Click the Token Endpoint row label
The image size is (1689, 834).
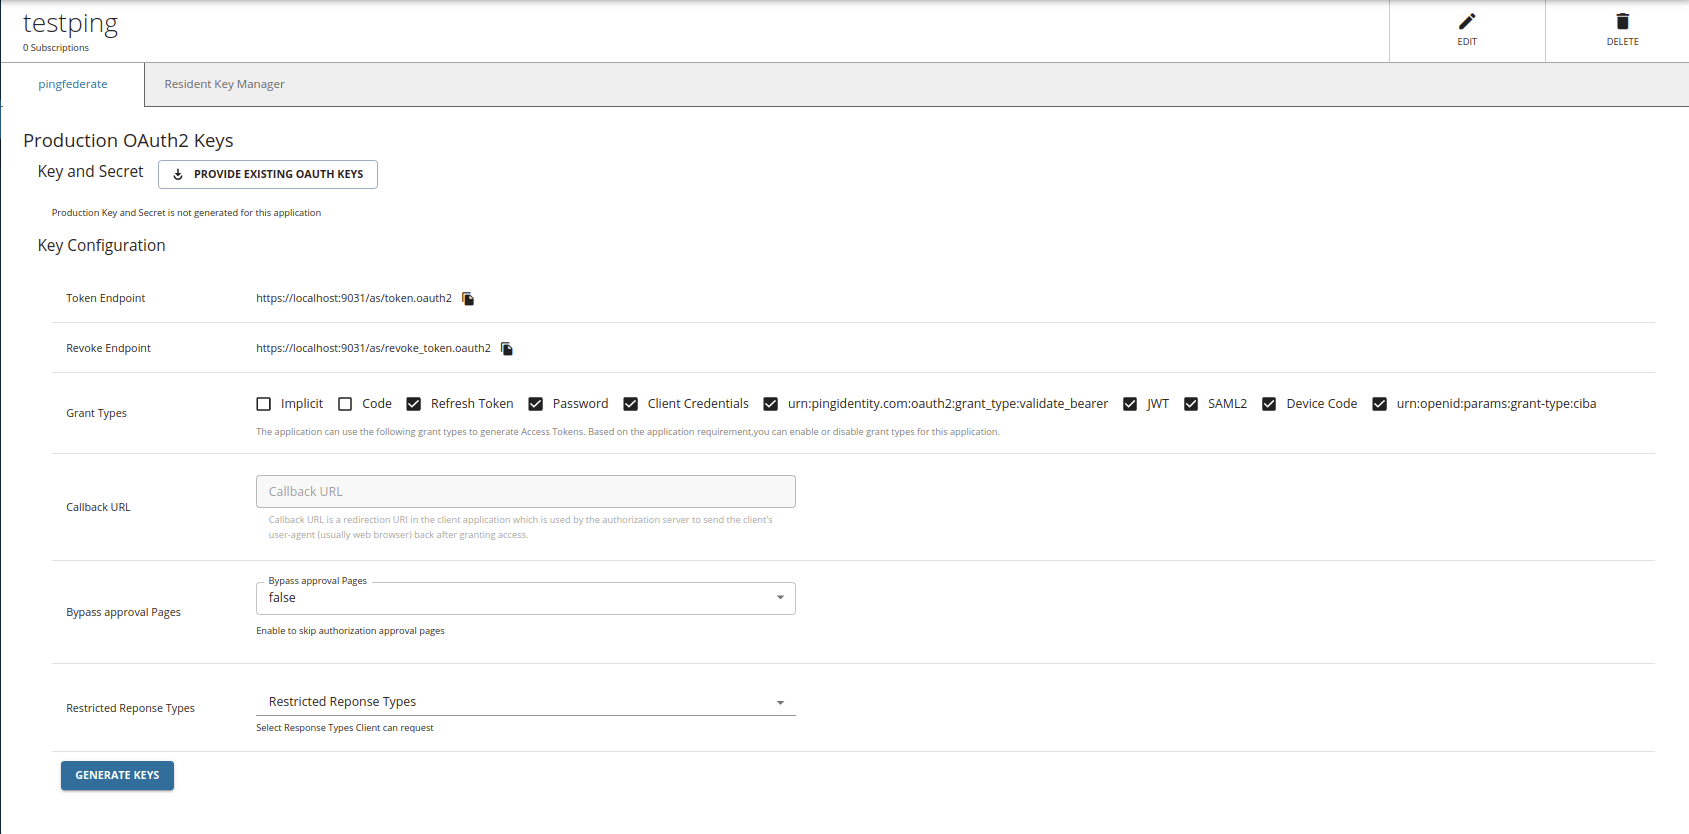pyautogui.click(x=106, y=299)
